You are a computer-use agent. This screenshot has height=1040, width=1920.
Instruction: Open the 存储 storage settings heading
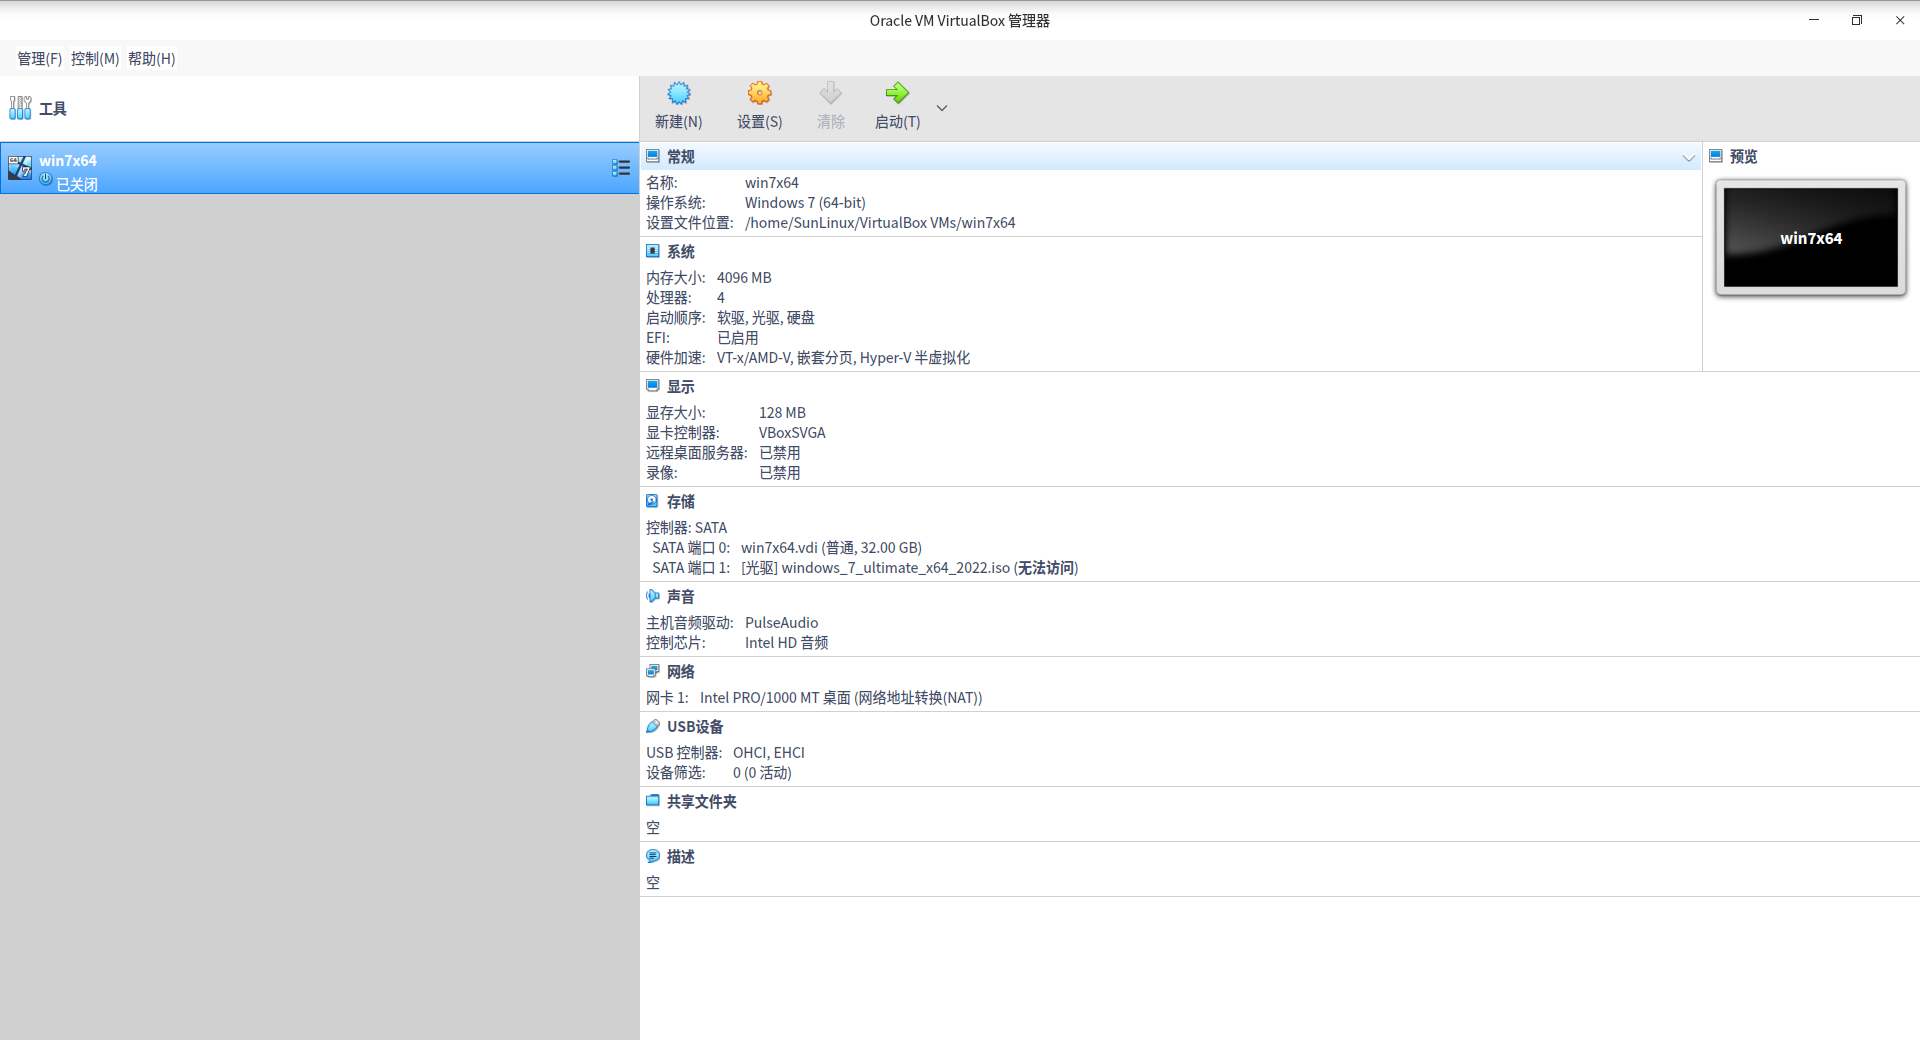click(681, 502)
